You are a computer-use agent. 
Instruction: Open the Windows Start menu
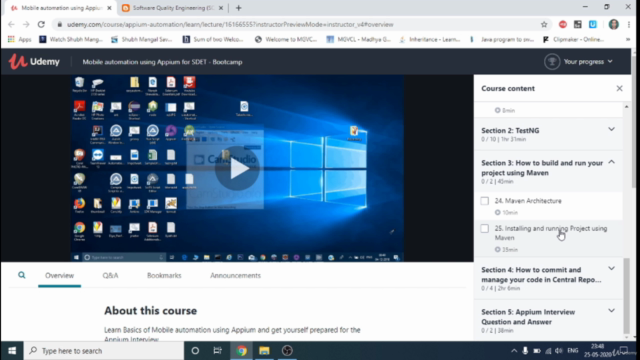[x=12, y=351]
